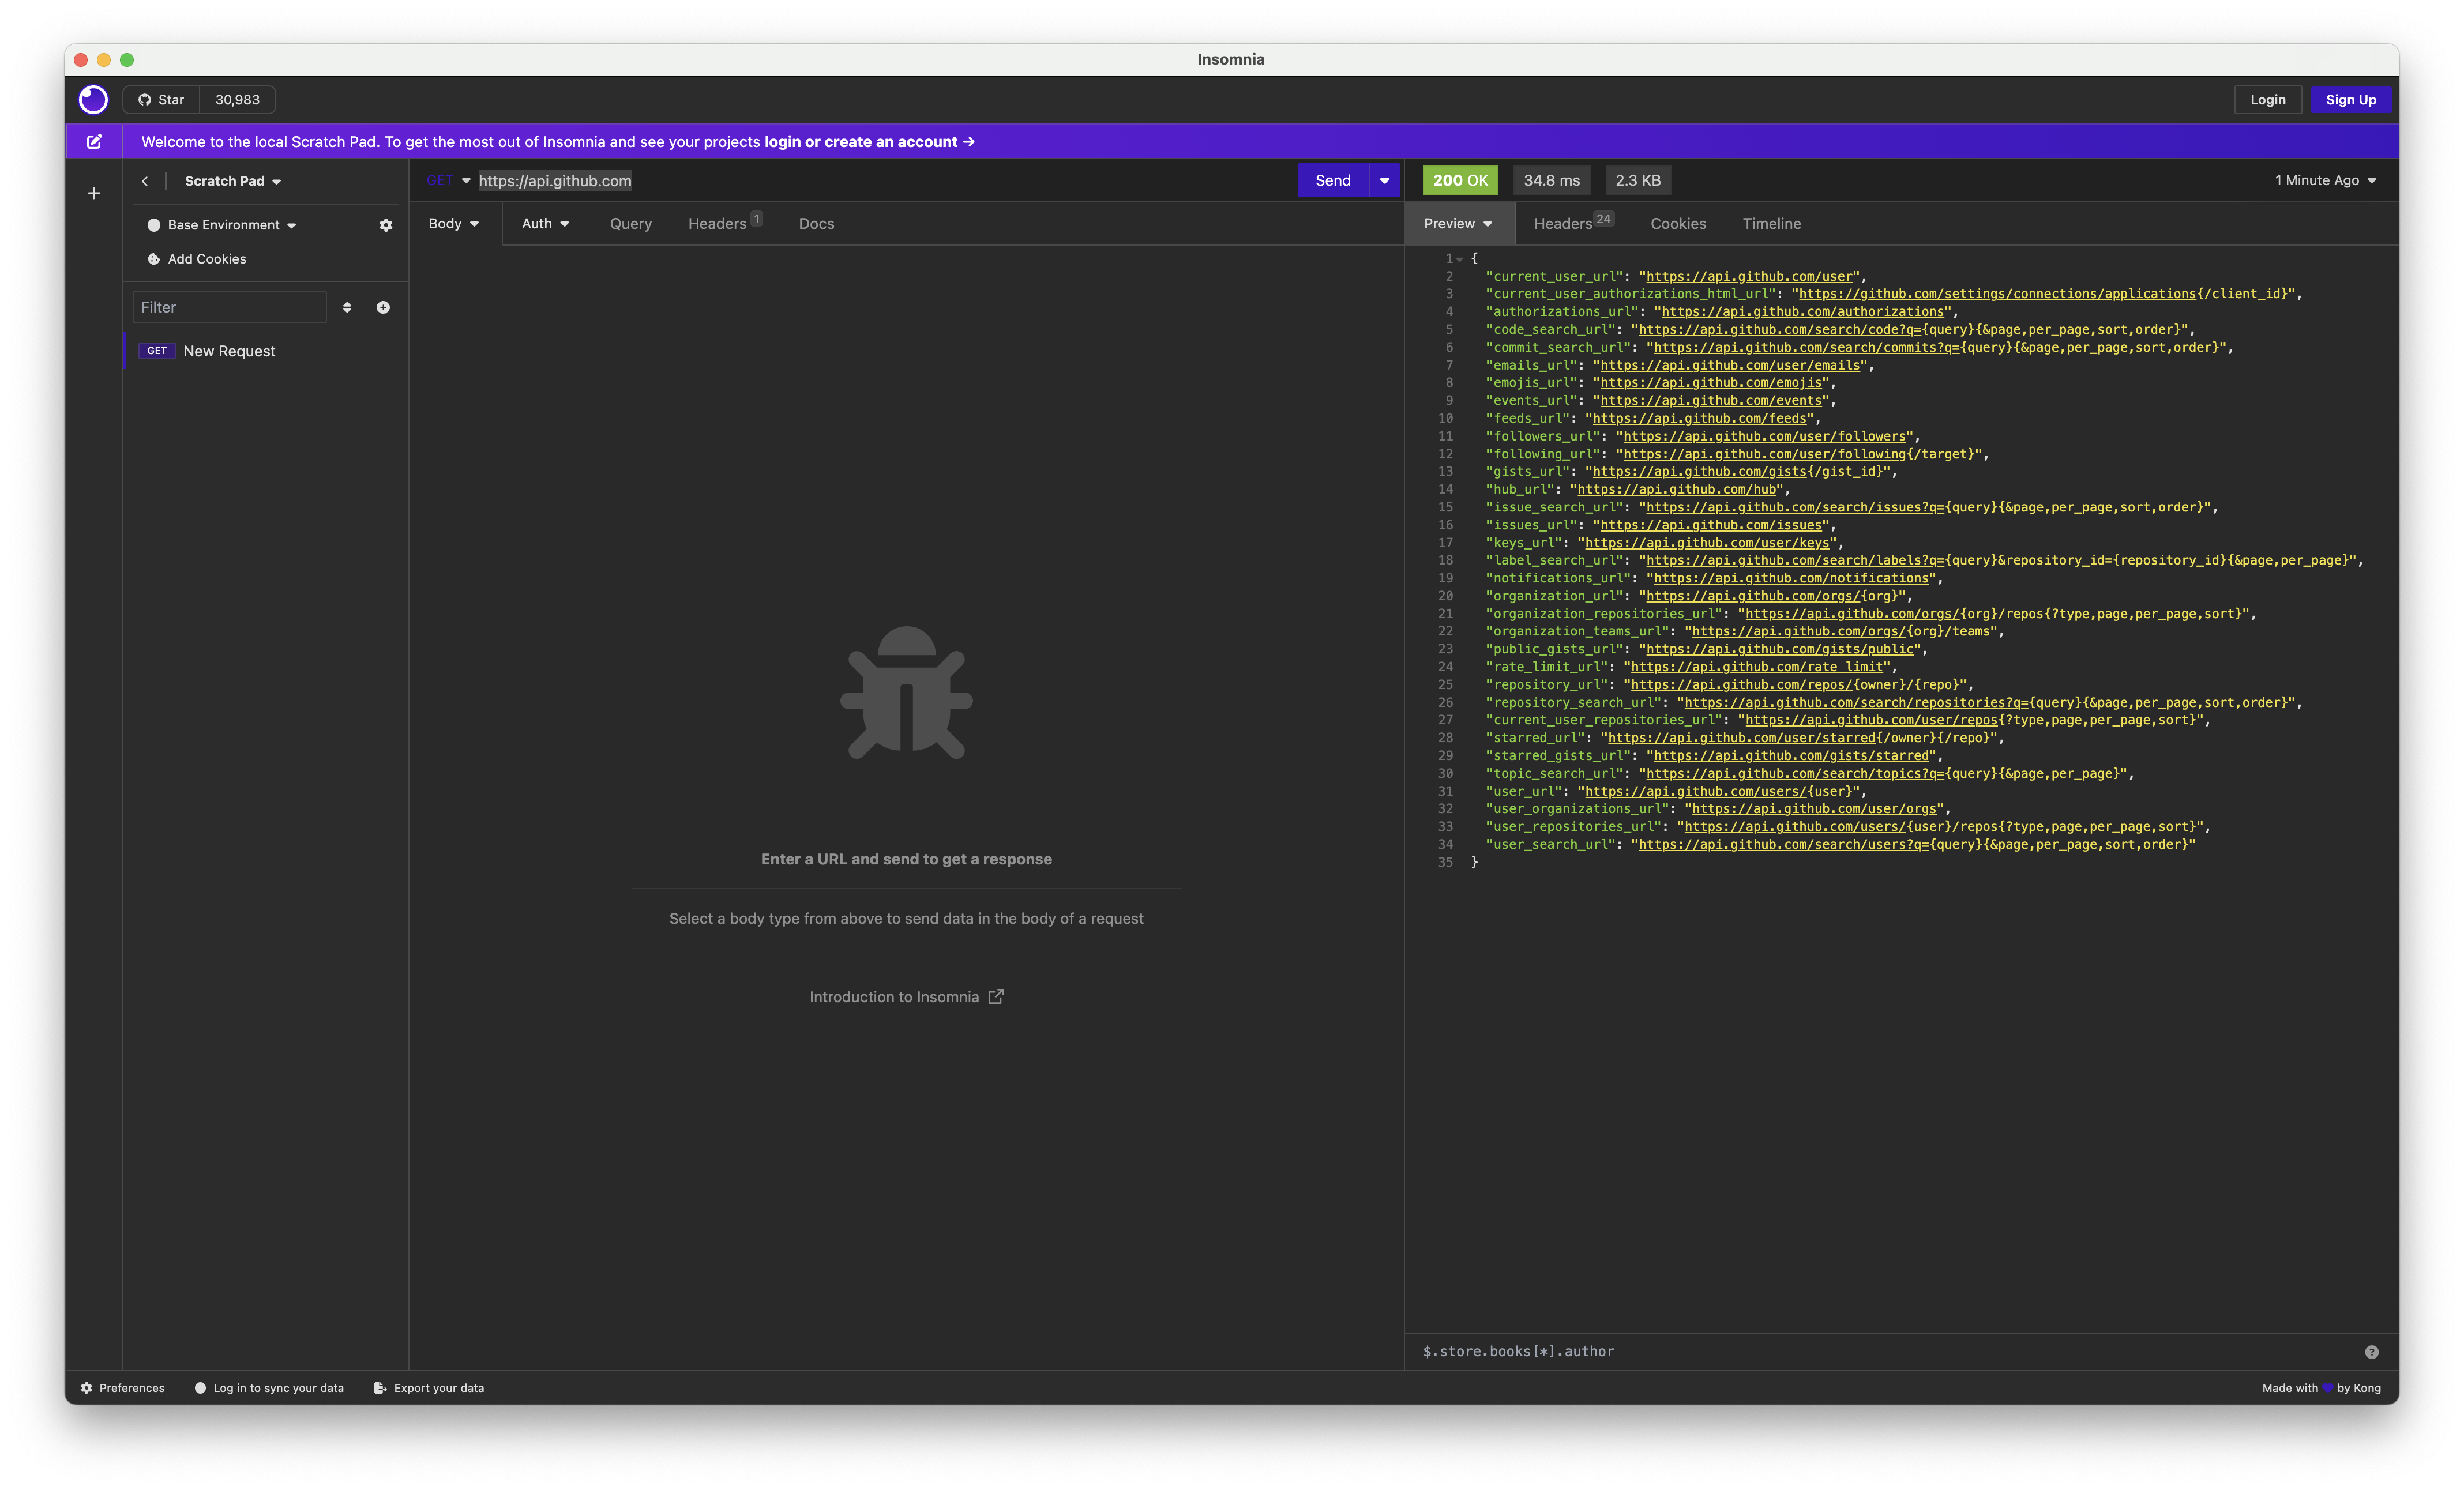Open the public_gists_url link

(x=1780, y=649)
